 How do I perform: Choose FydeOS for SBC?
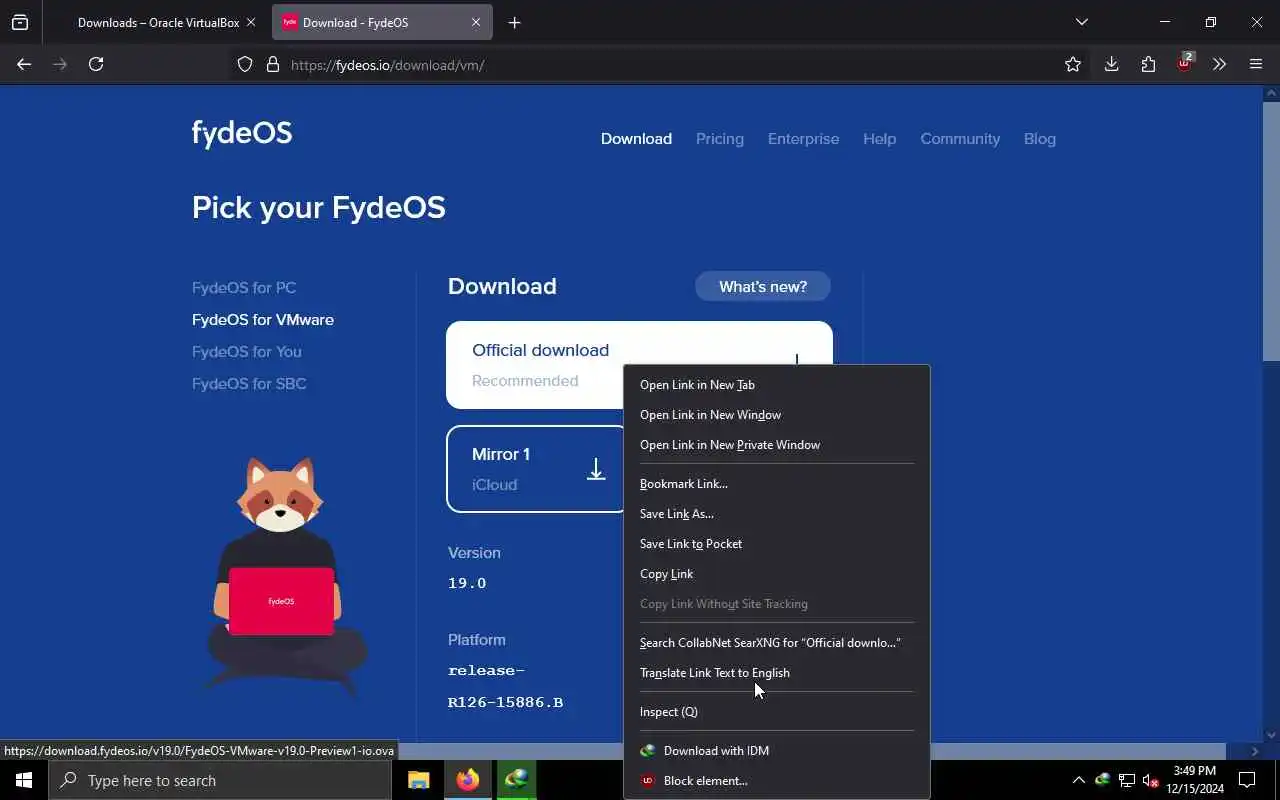tap(249, 384)
